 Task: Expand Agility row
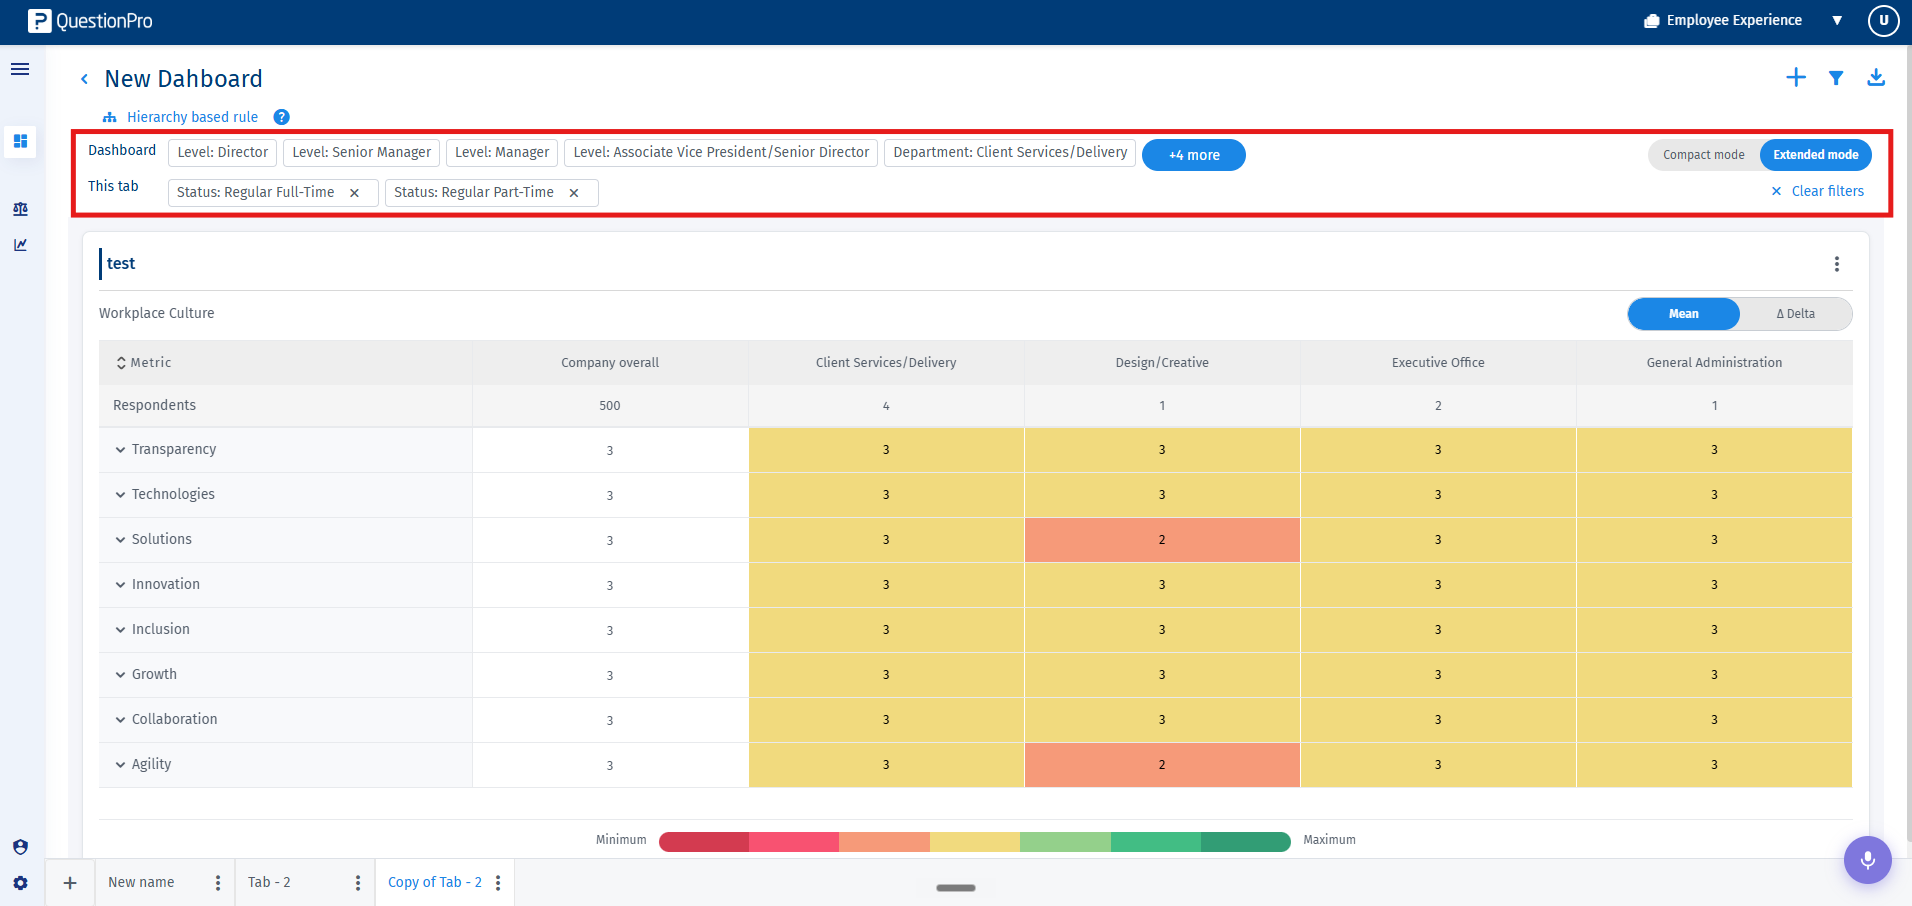point(120,765)
